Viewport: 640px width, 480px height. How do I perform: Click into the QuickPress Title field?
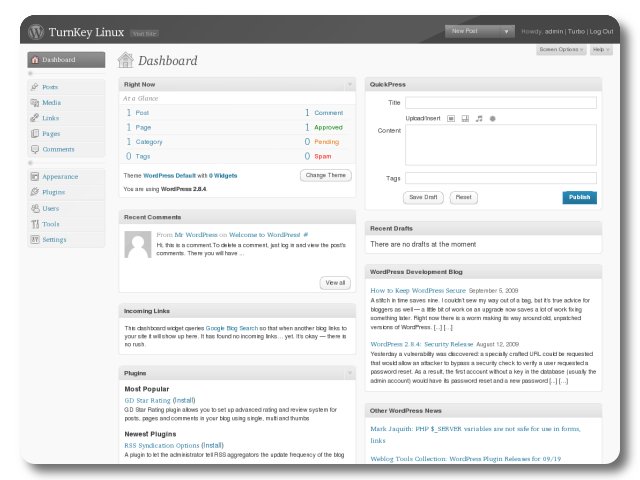coord(500,102)
